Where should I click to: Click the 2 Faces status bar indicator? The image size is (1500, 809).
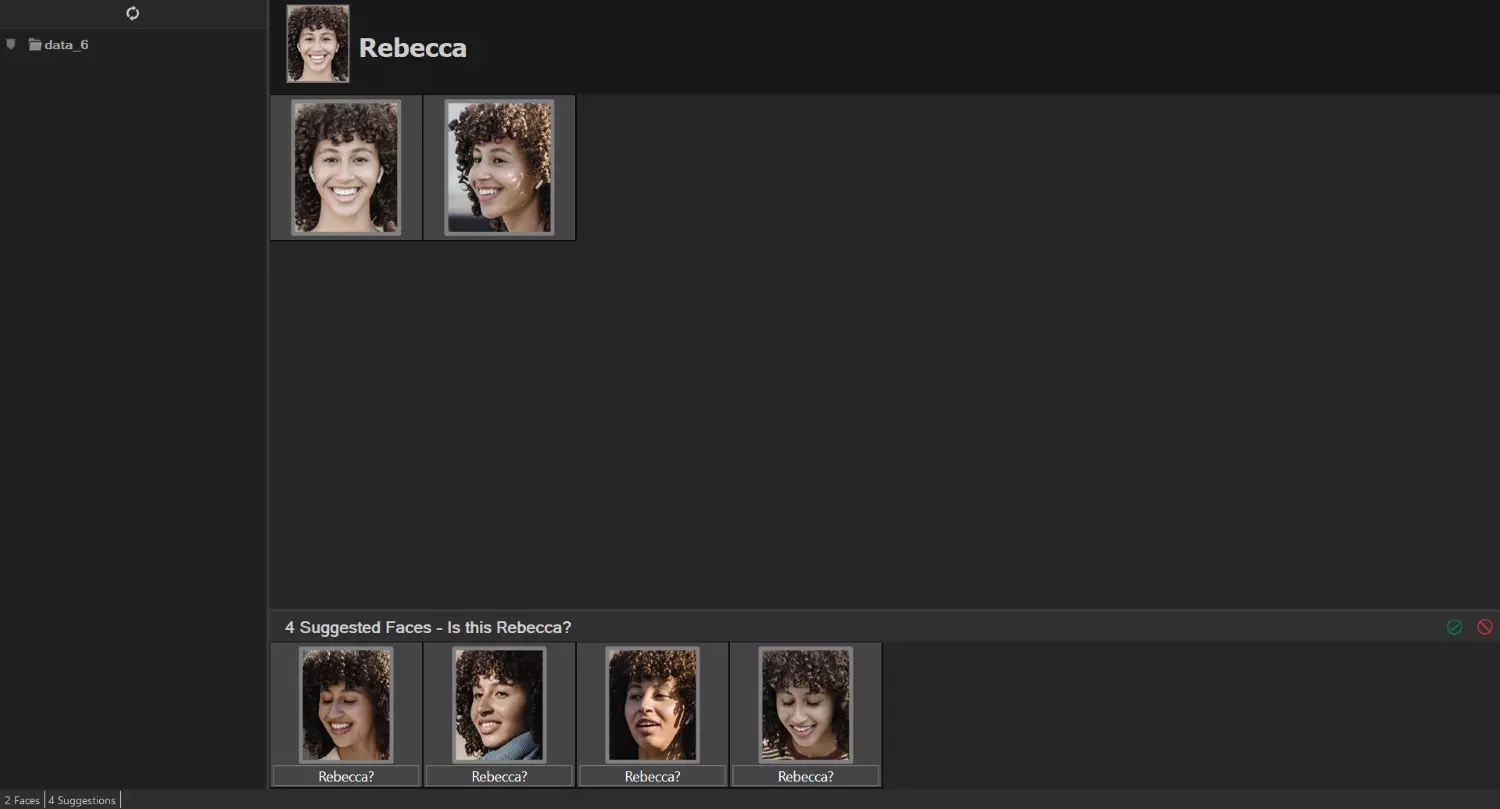point(22,799)
